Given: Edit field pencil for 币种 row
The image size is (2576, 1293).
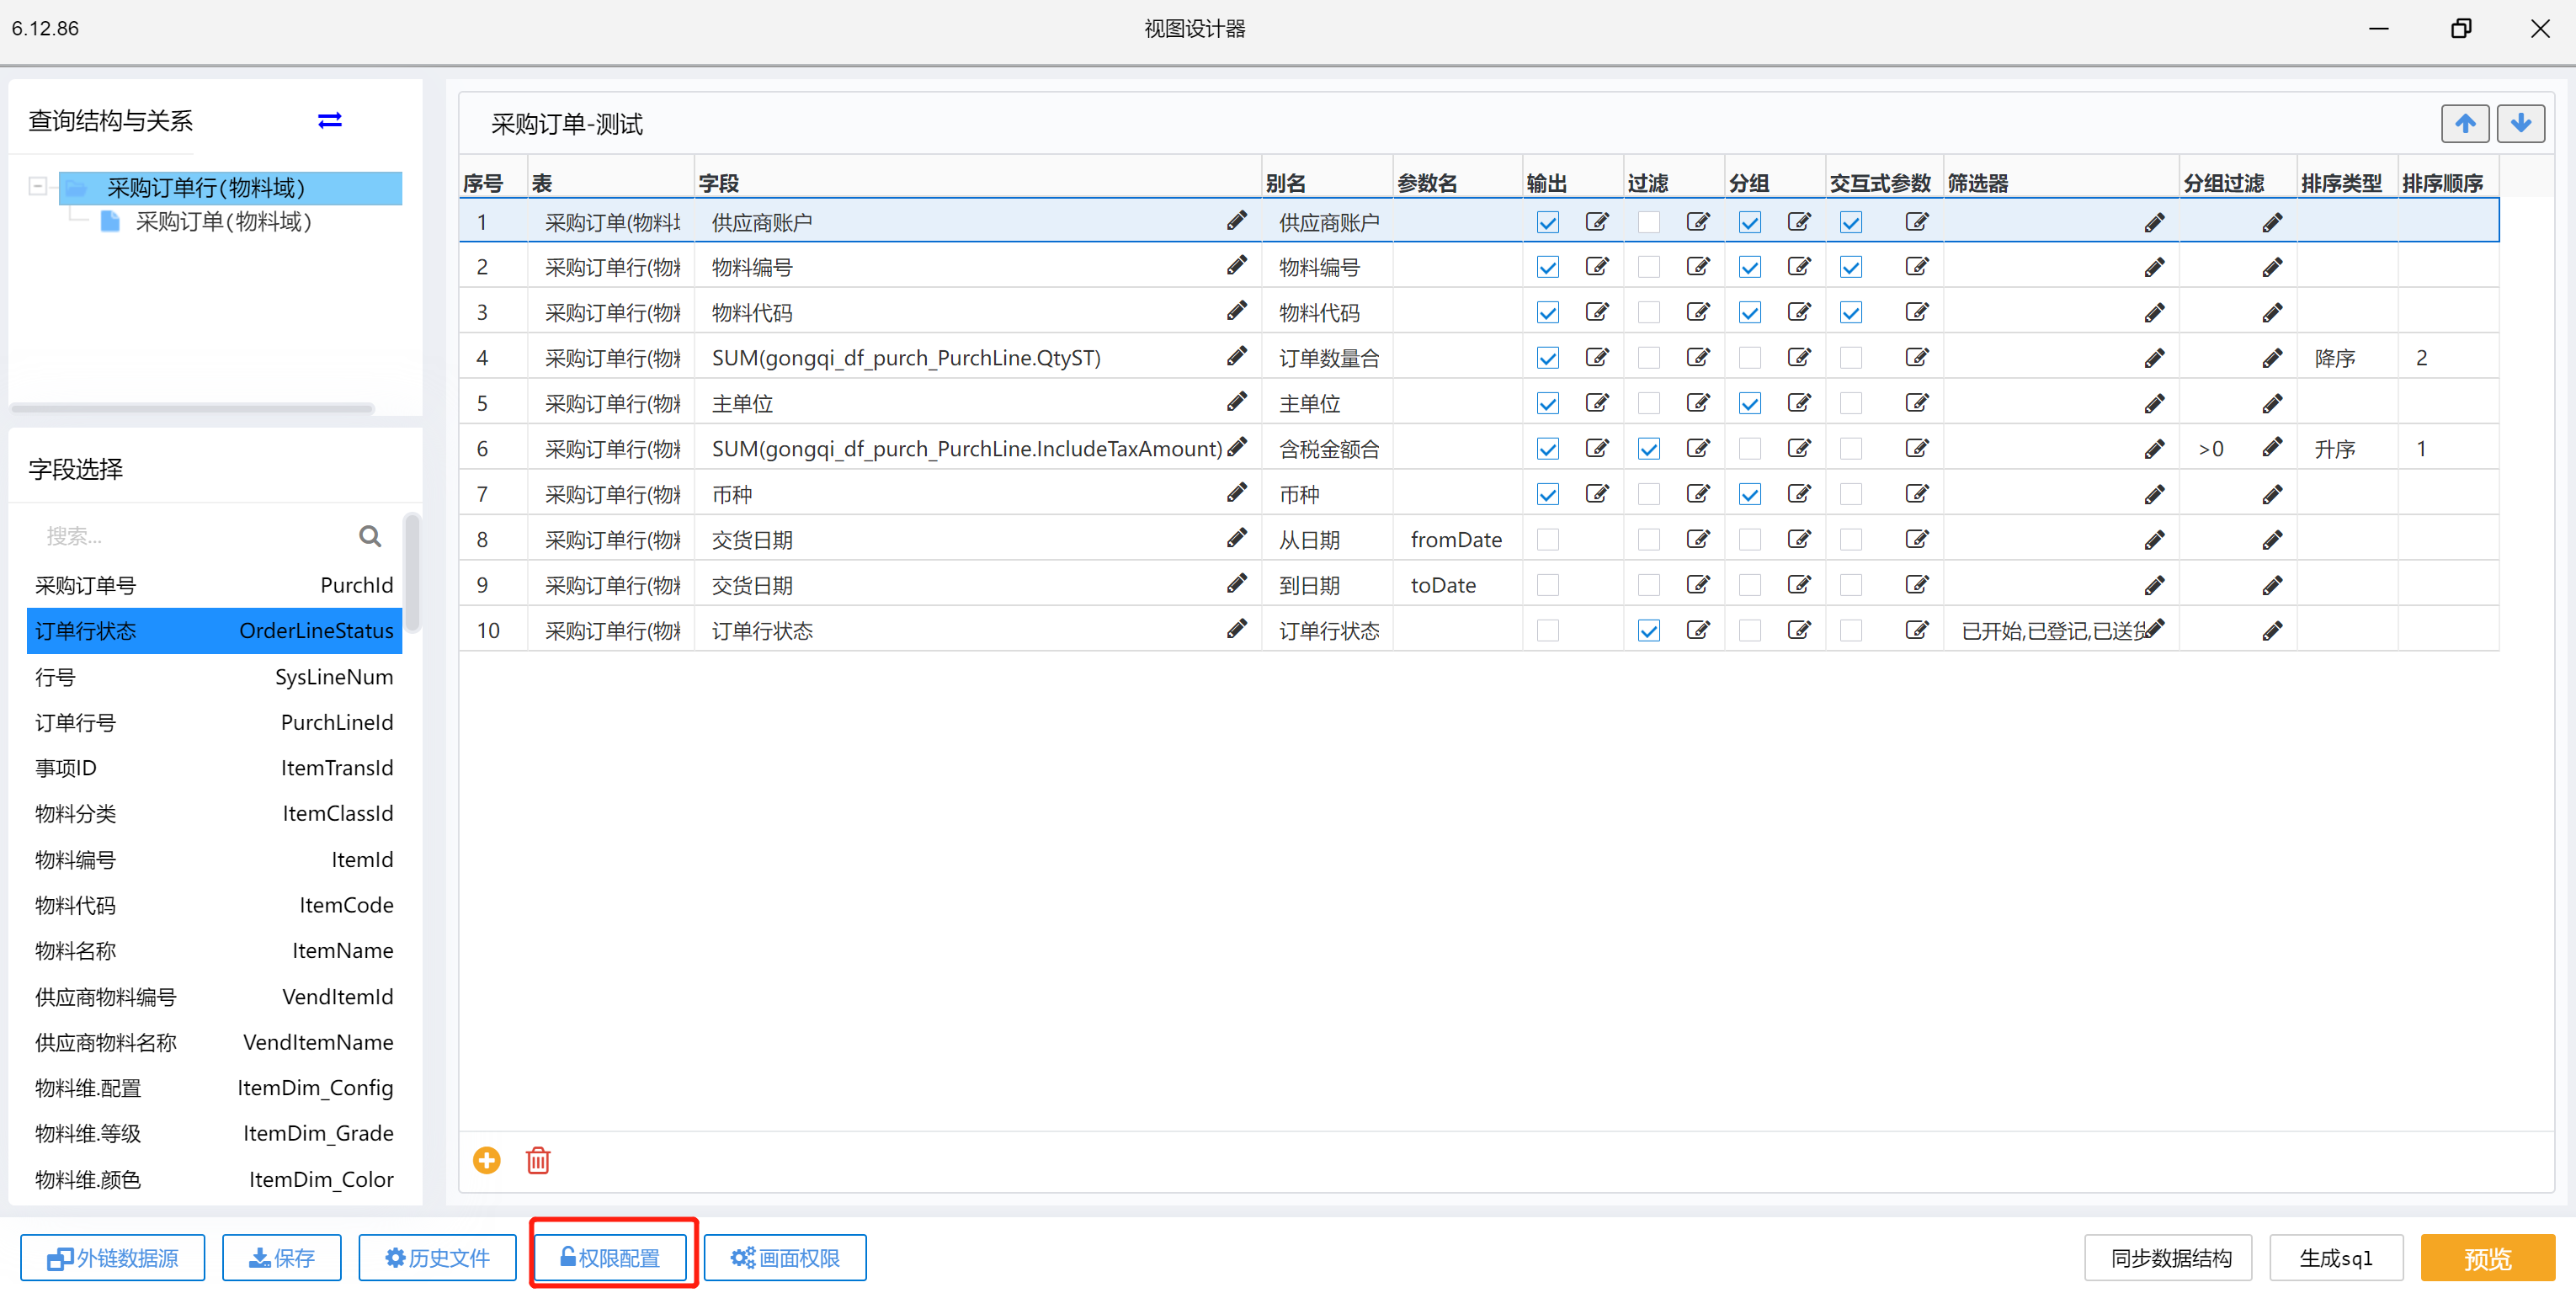Looking at the screenshot, I should pyautogui.click(x=1237, y=493).
